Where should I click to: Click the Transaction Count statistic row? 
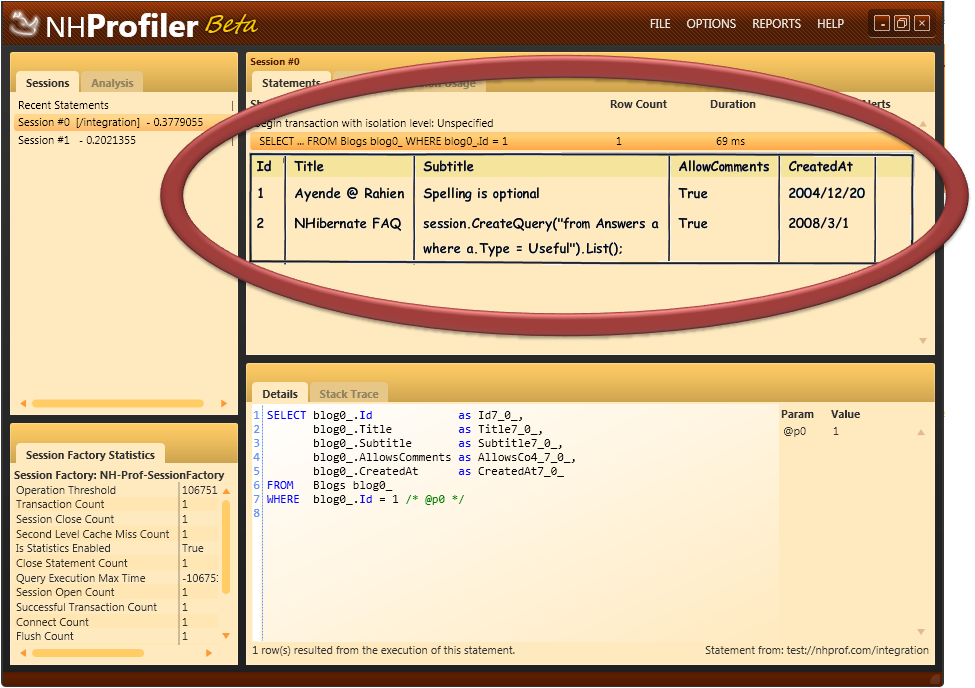[117, 504]
